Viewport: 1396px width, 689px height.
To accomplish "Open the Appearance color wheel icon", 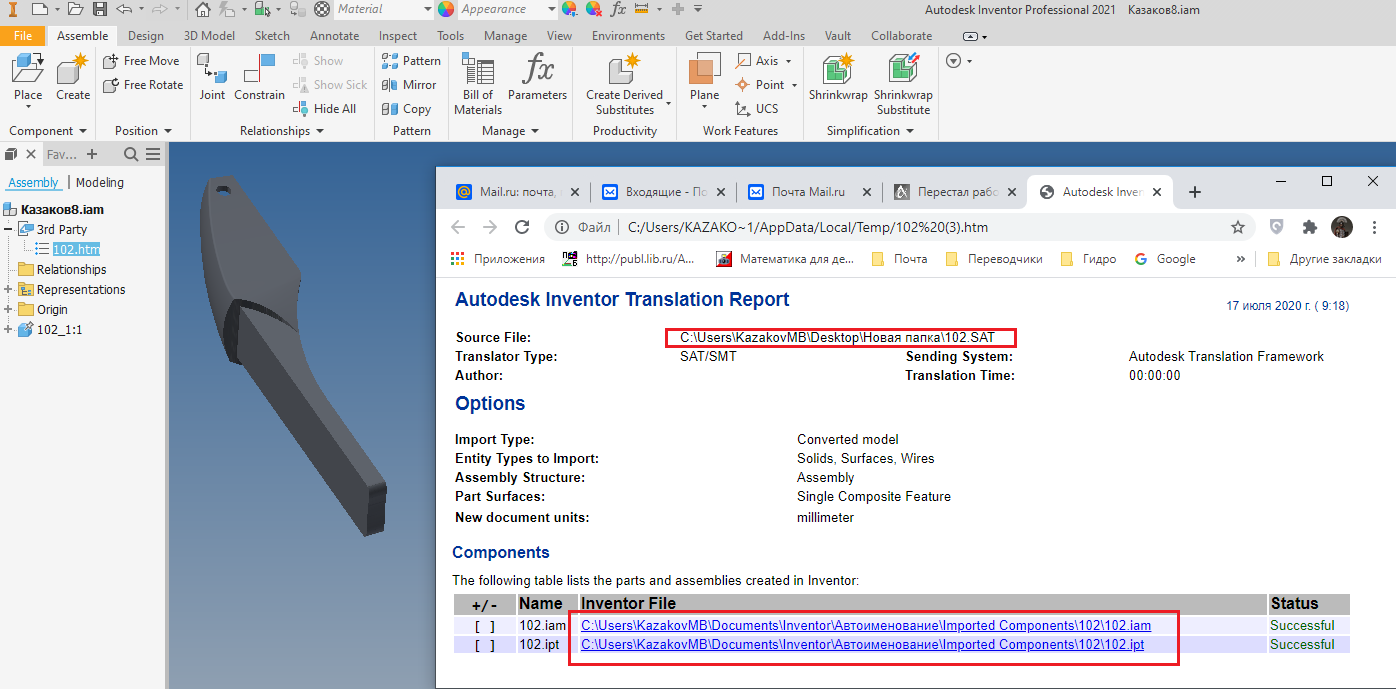I will pos(446,9).
